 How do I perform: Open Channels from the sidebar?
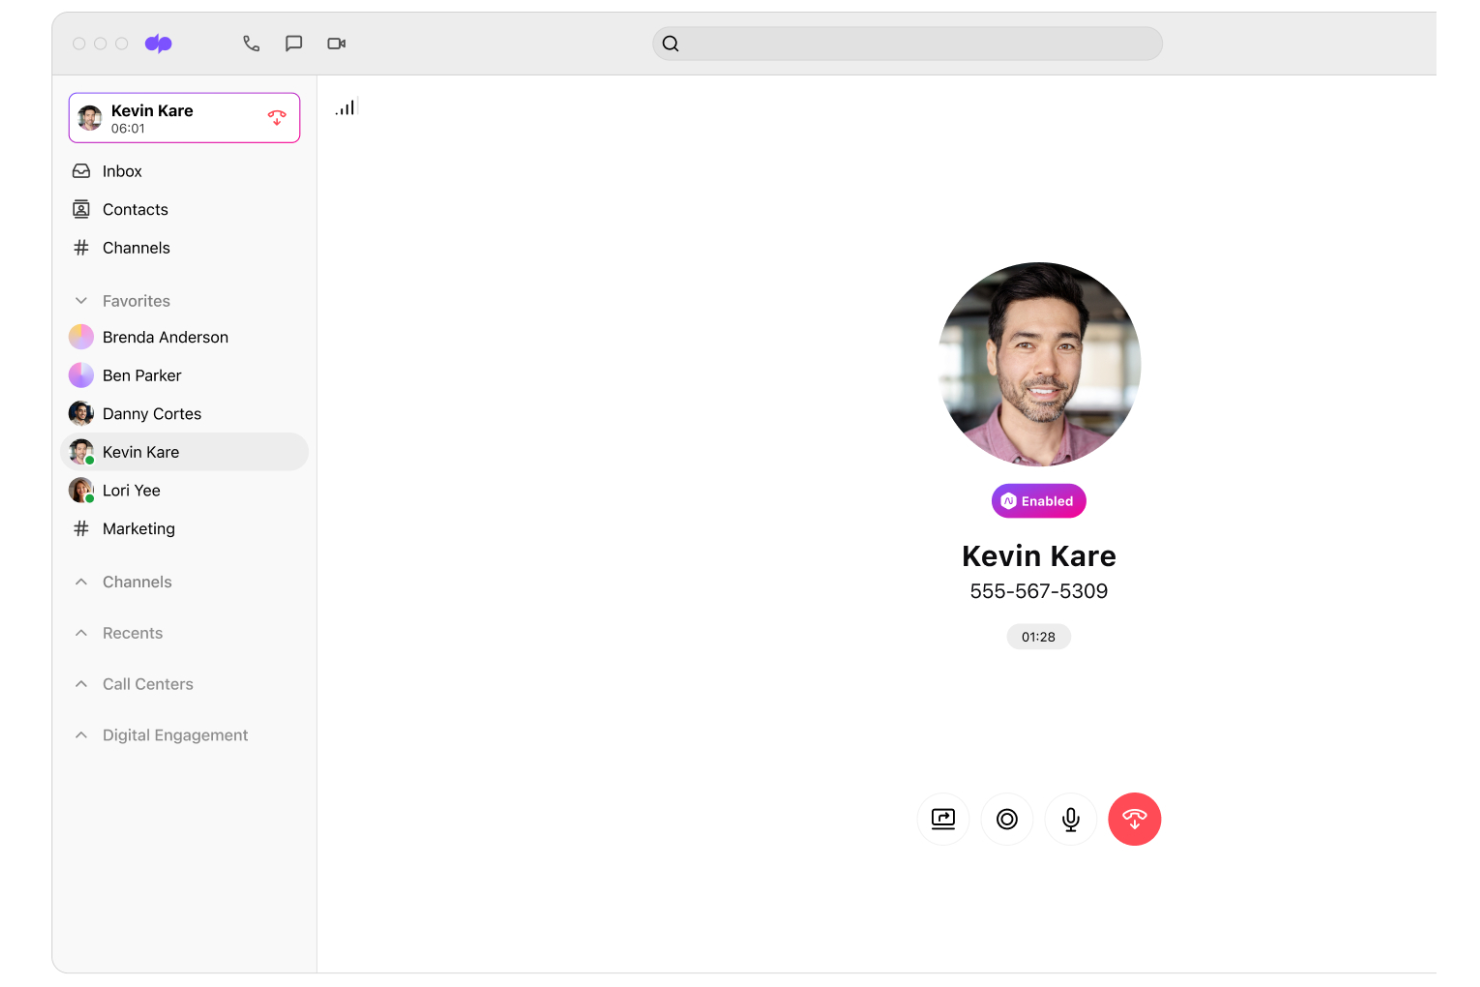tap(136, 247)
